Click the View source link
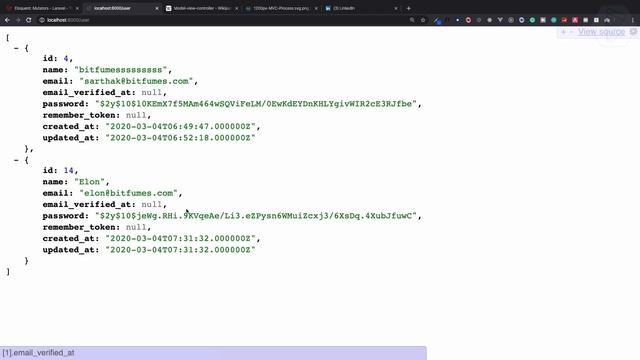640x360 pixels. (601, 32)
